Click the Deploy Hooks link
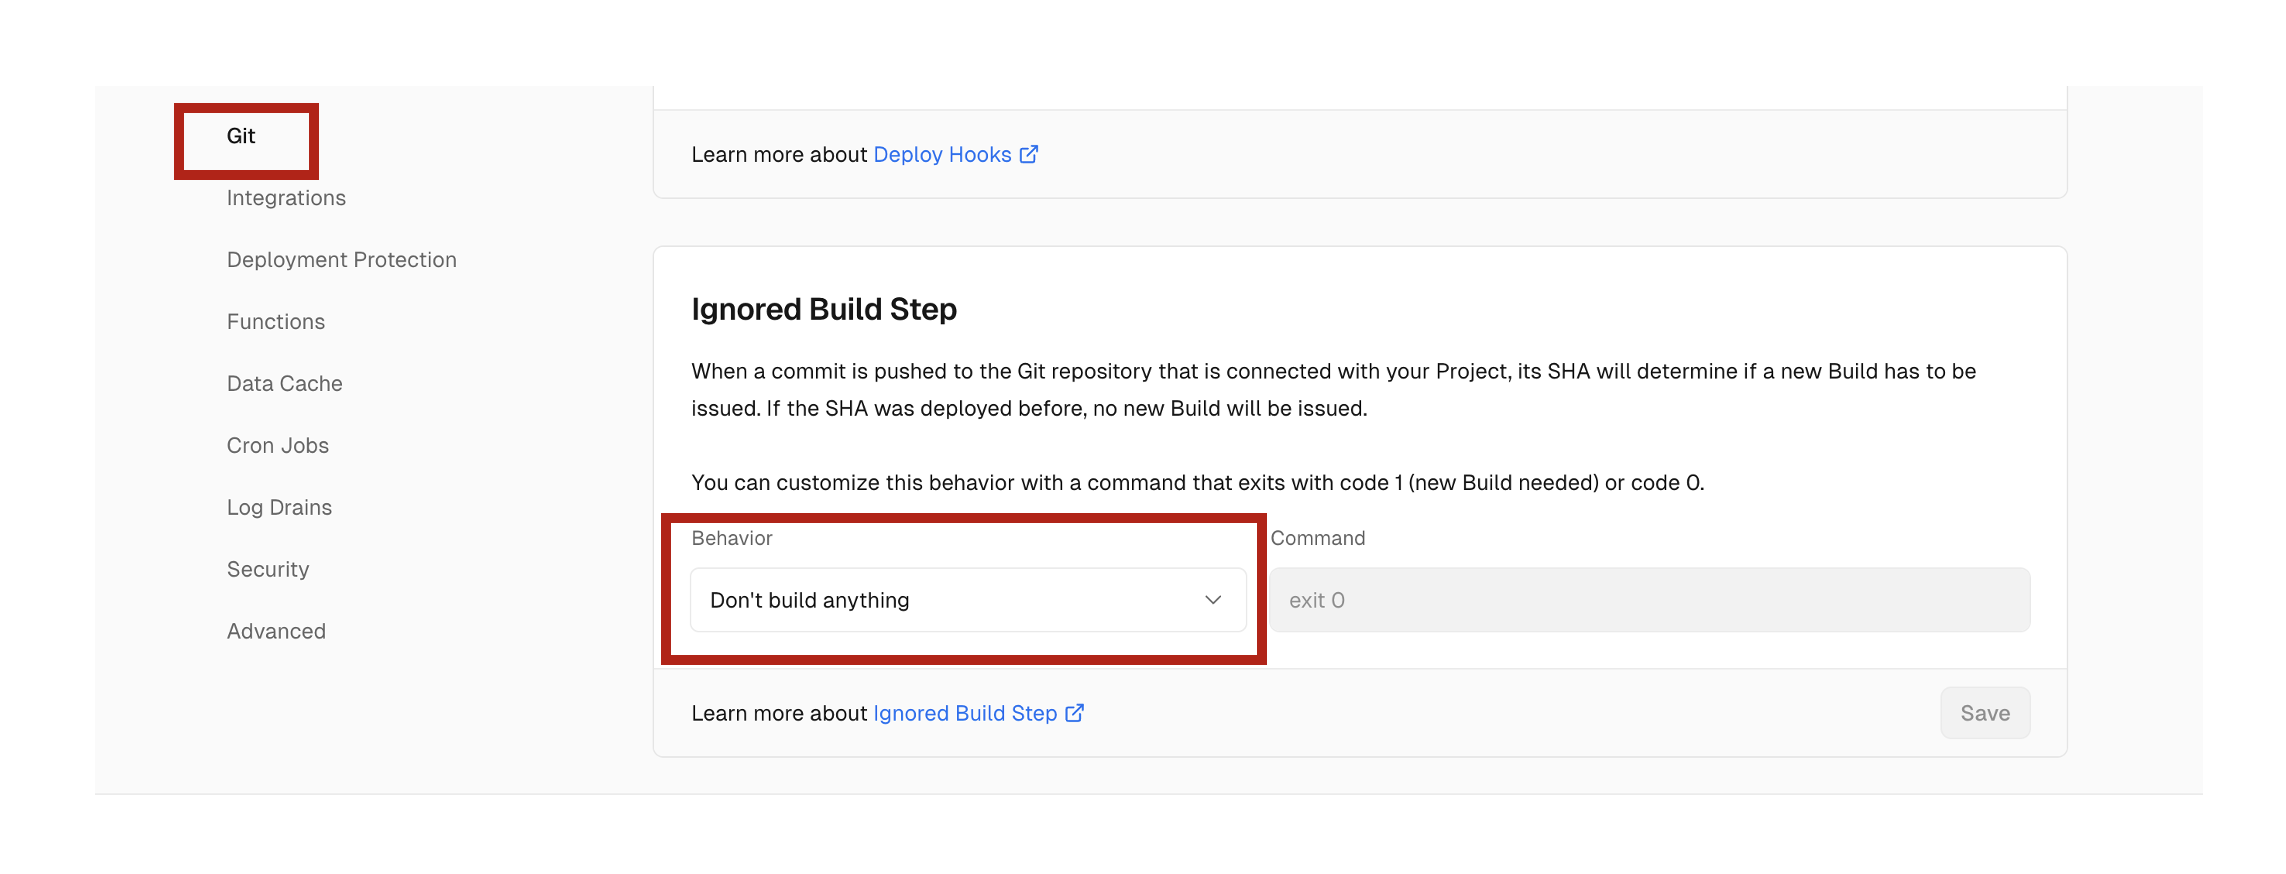The height and width of the screenshot is (874, 2286). [x=942, y=155]
